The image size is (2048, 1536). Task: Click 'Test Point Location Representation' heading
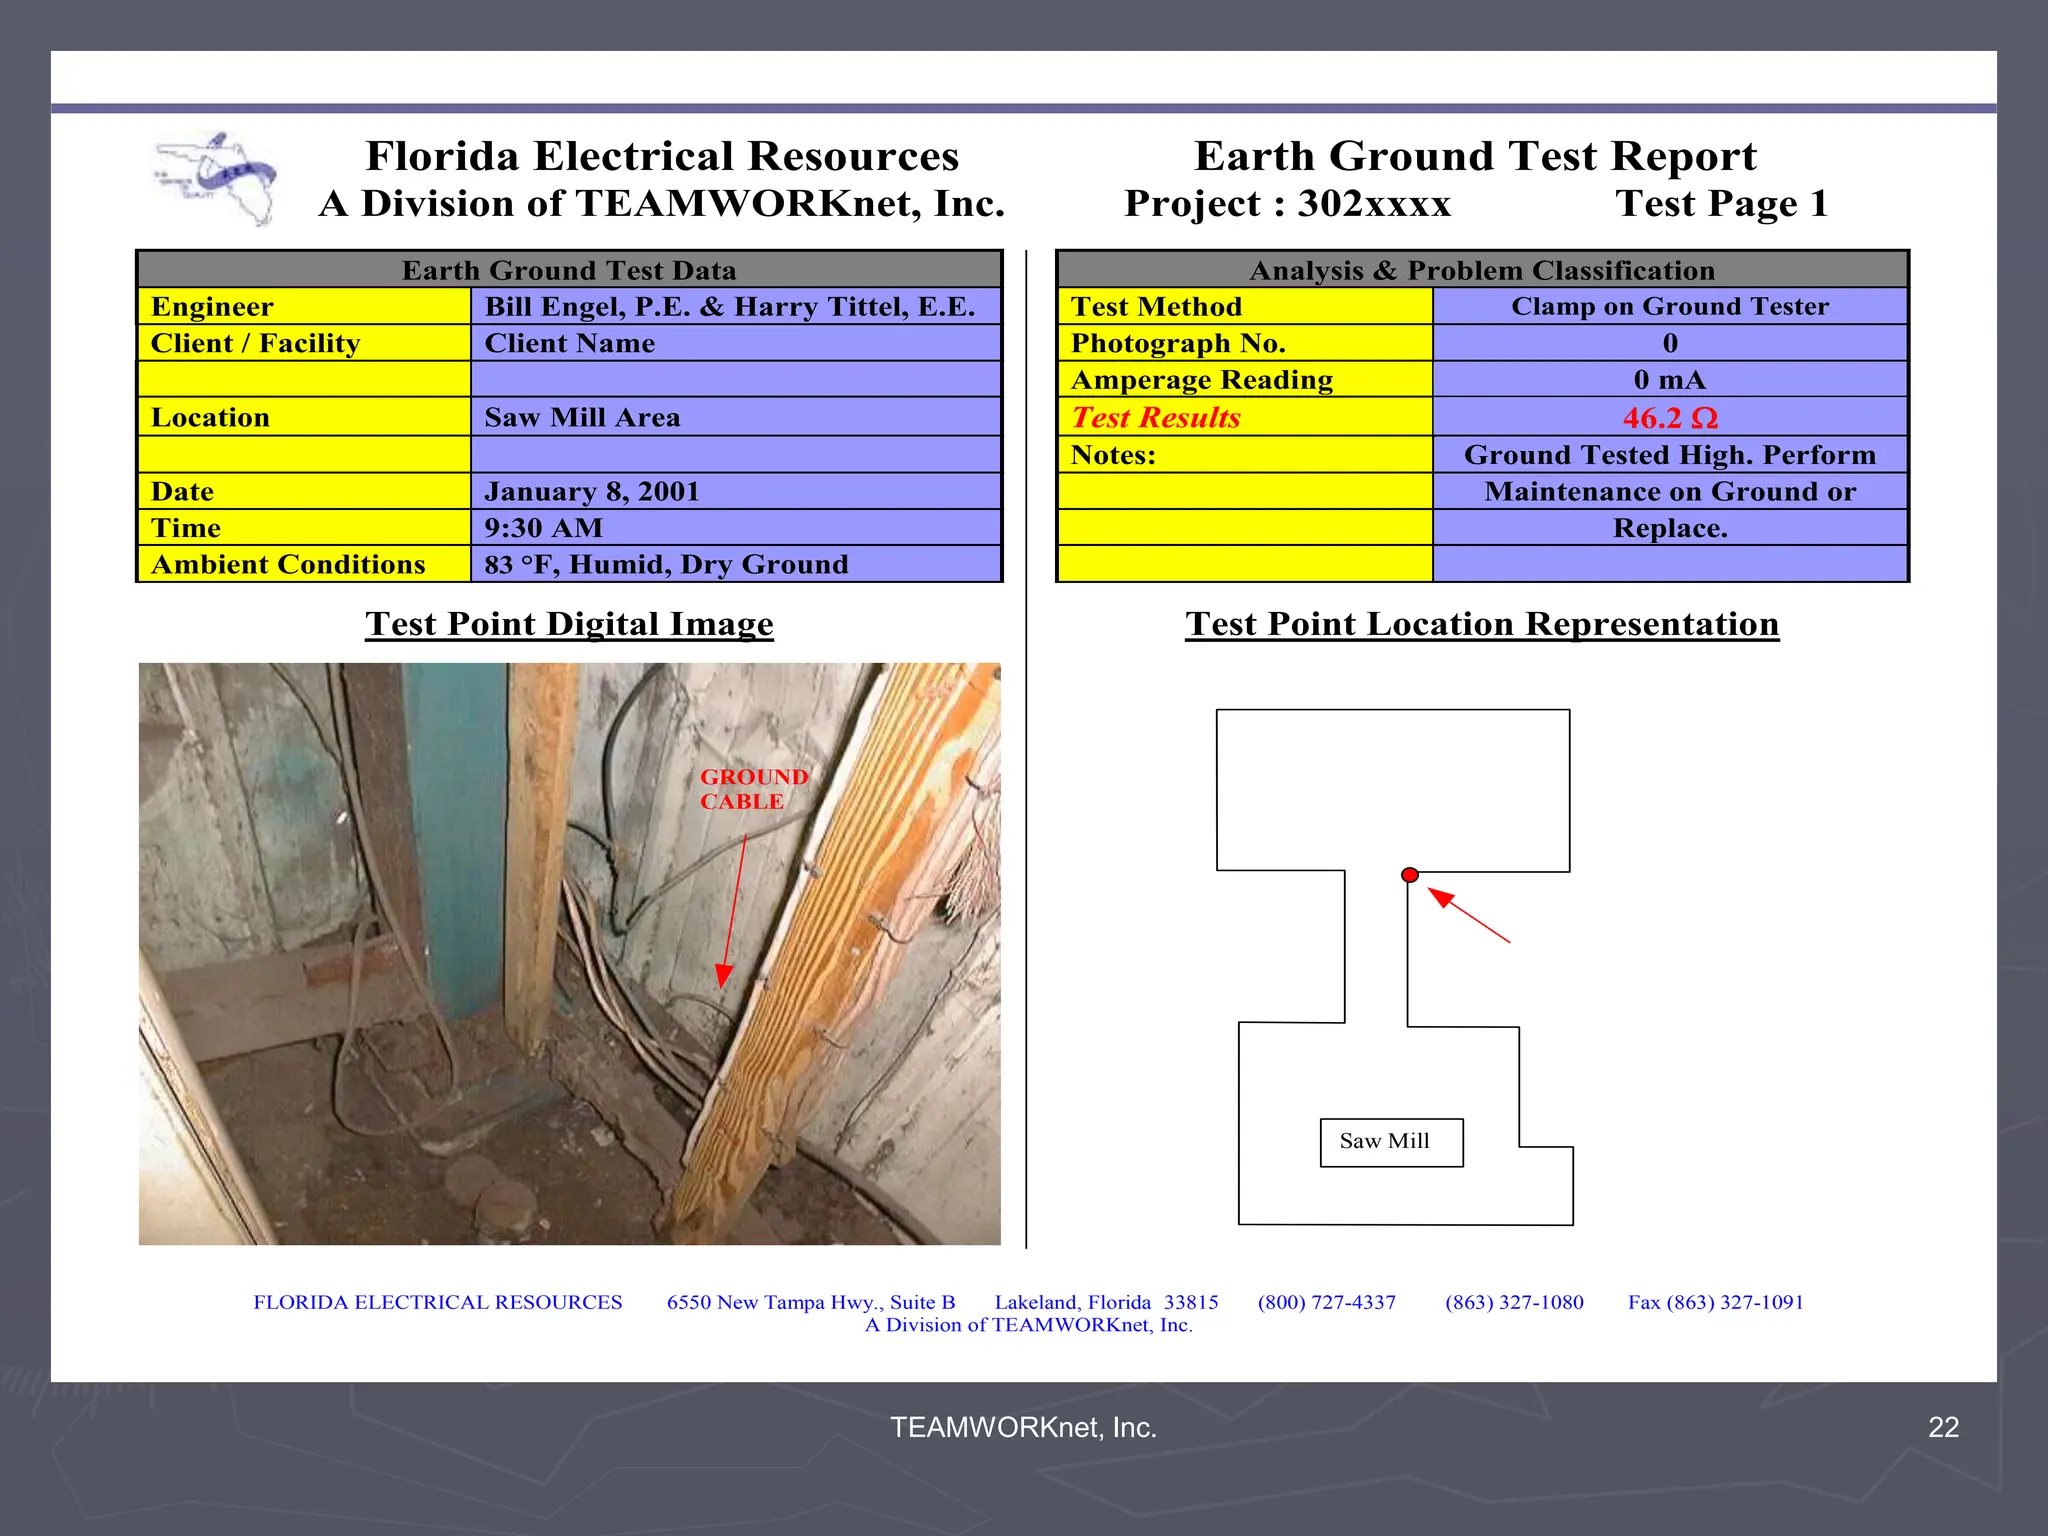[1482, 624]
